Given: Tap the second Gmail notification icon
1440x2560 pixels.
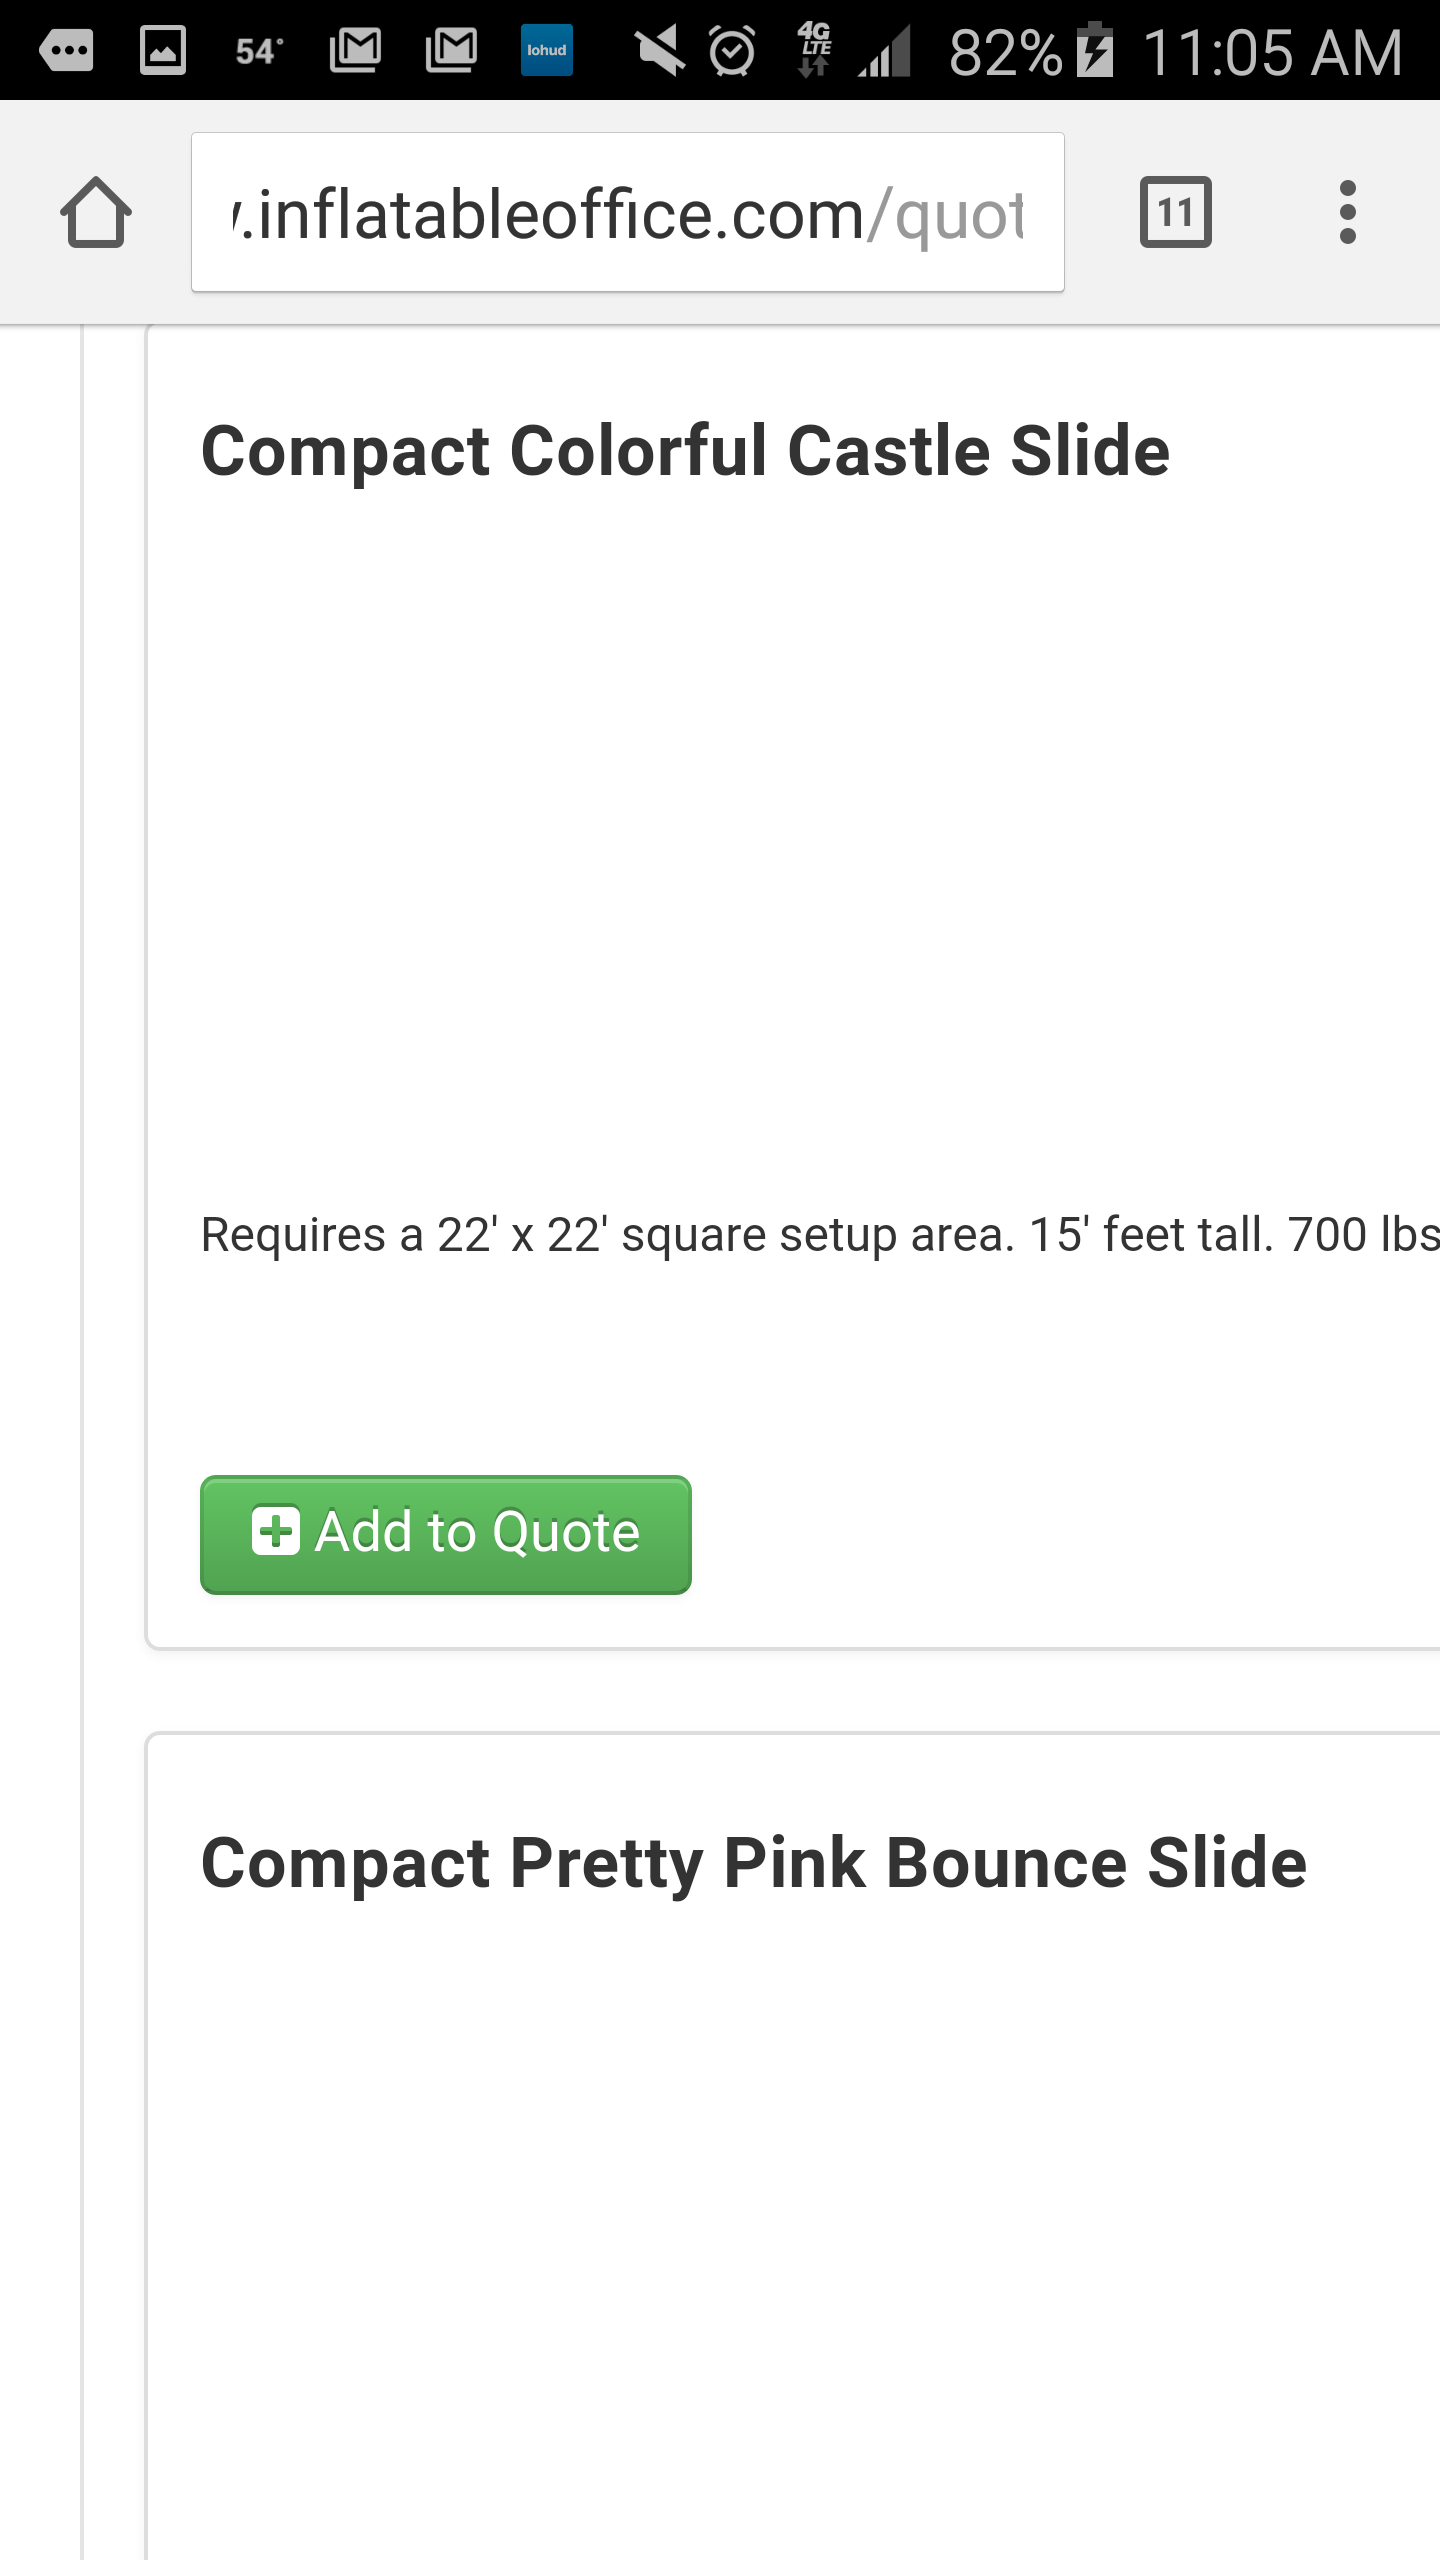Looking at the screenshot, I should click(451, 50).
